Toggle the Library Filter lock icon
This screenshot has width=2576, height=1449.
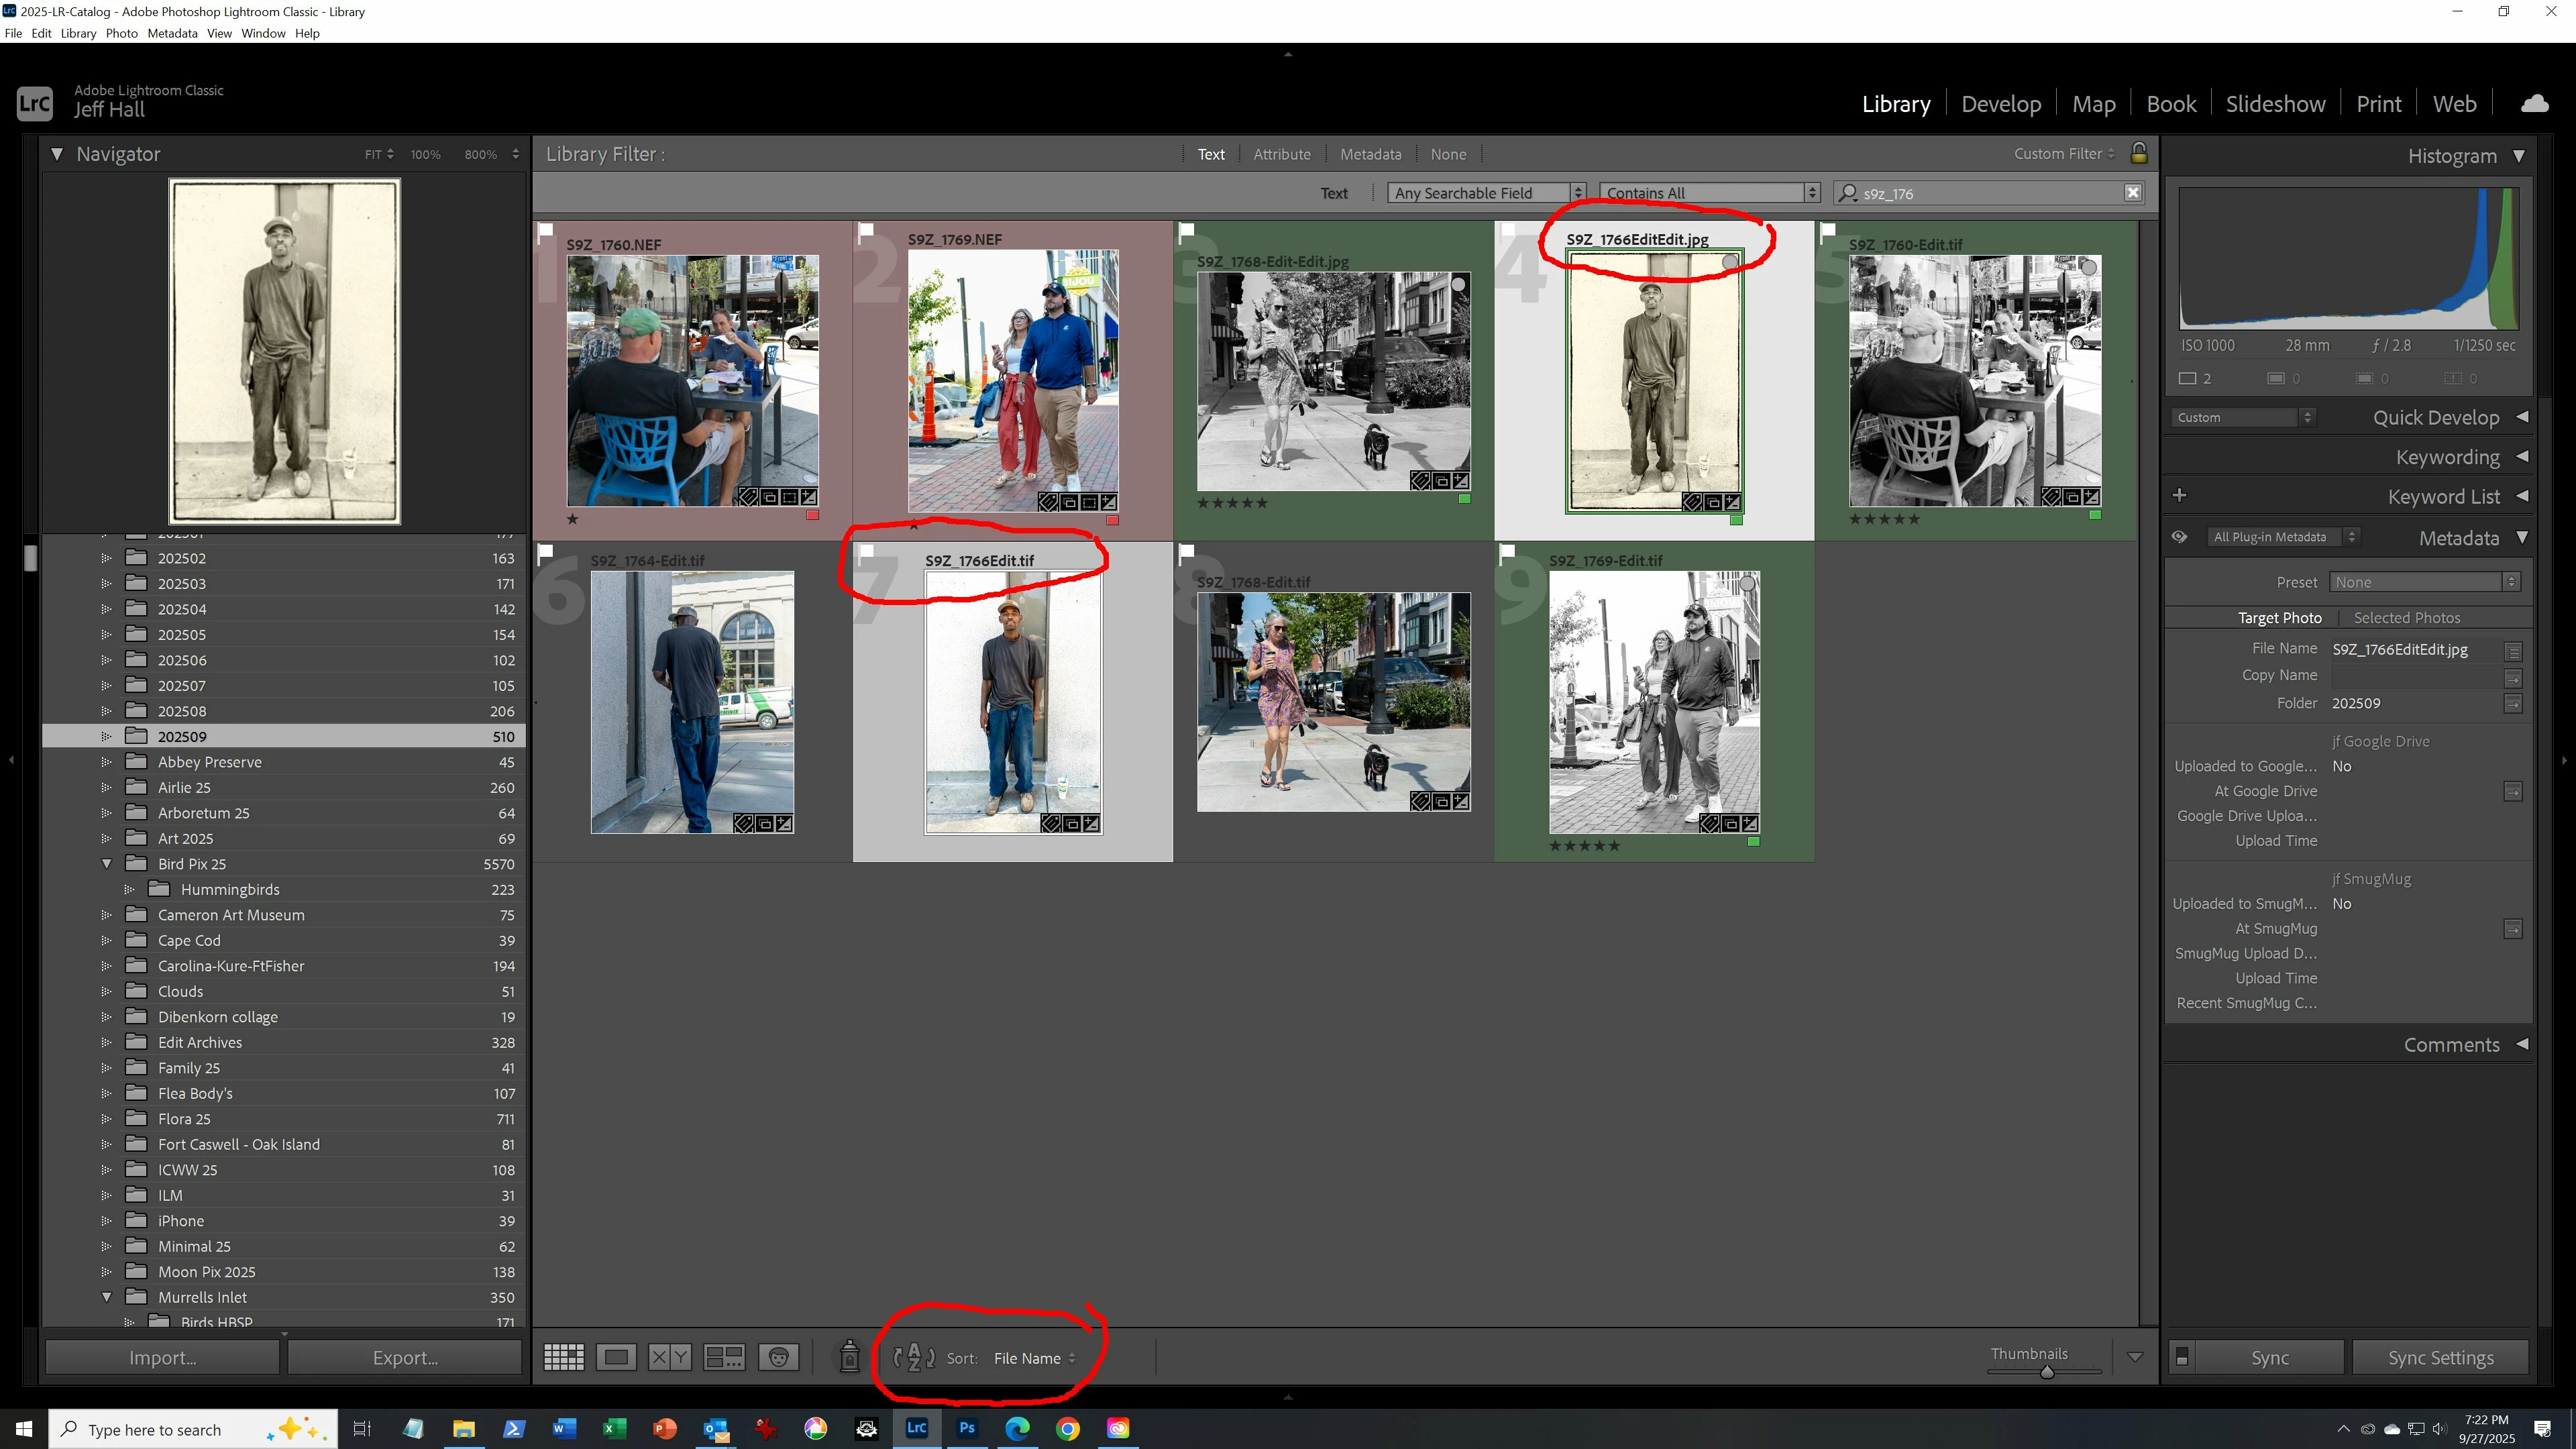coord(2139,153)
